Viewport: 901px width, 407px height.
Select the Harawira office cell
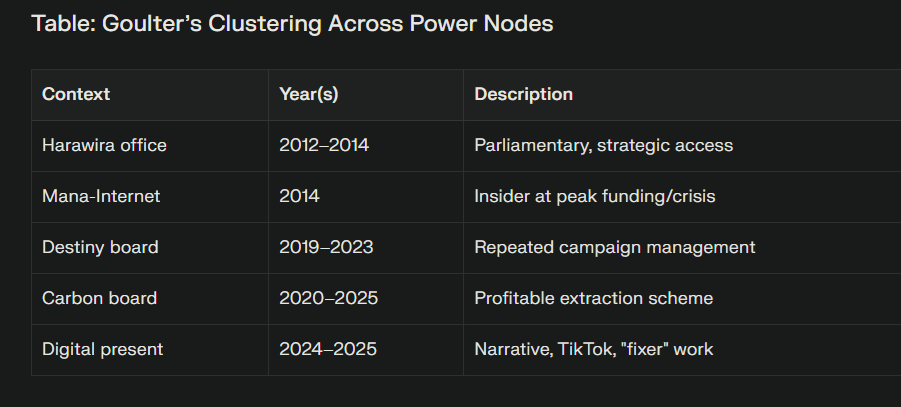point(104,145)
